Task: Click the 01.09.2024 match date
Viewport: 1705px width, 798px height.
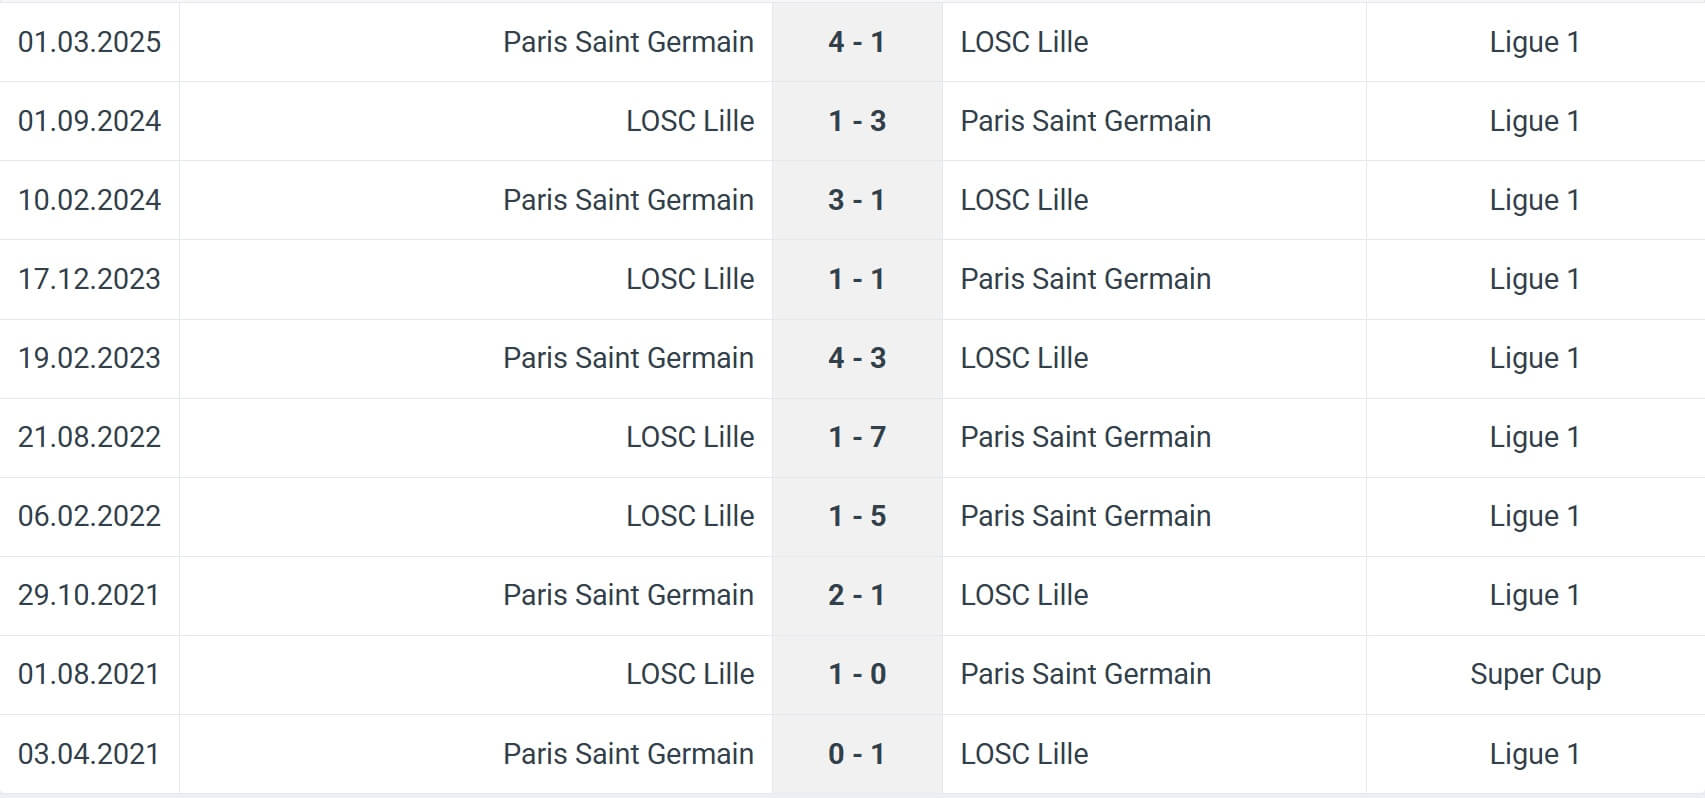Action: [89, 121]
